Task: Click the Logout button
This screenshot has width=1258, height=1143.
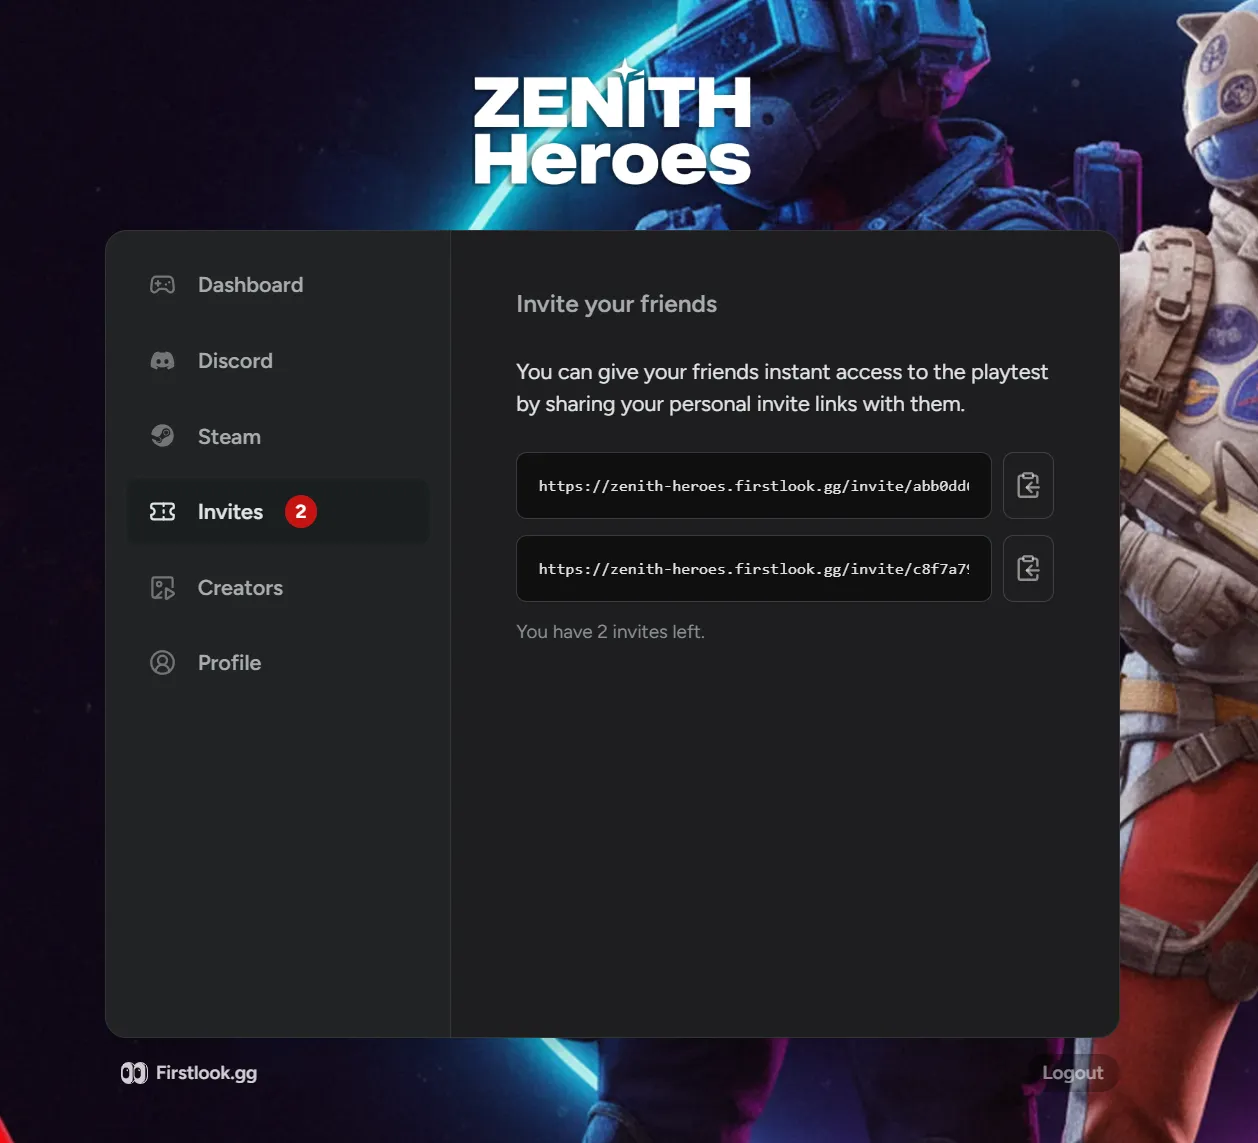Action: pyautogui.click(x=1073, y=1073)
